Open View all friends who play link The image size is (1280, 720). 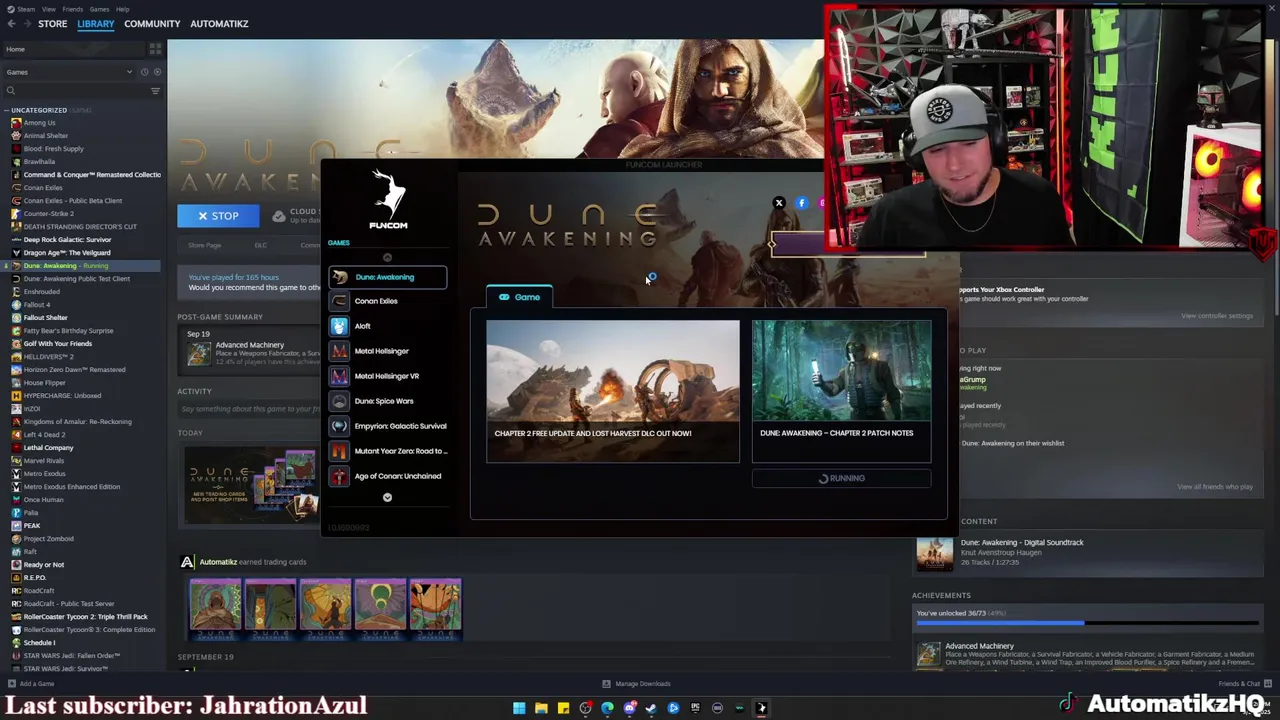[1215, 487]
